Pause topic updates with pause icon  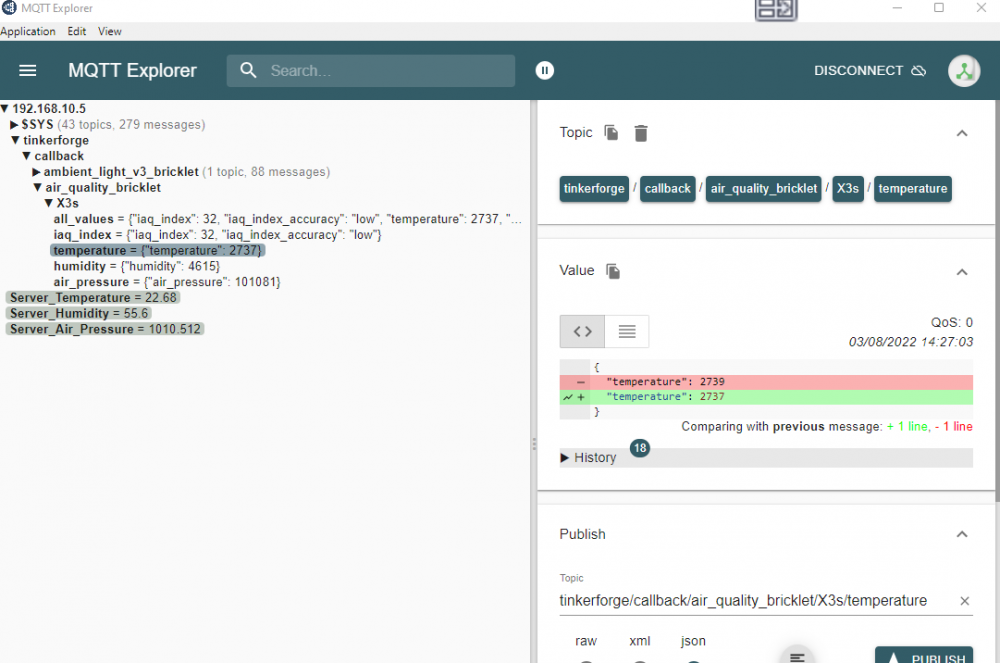pos(544,70)
